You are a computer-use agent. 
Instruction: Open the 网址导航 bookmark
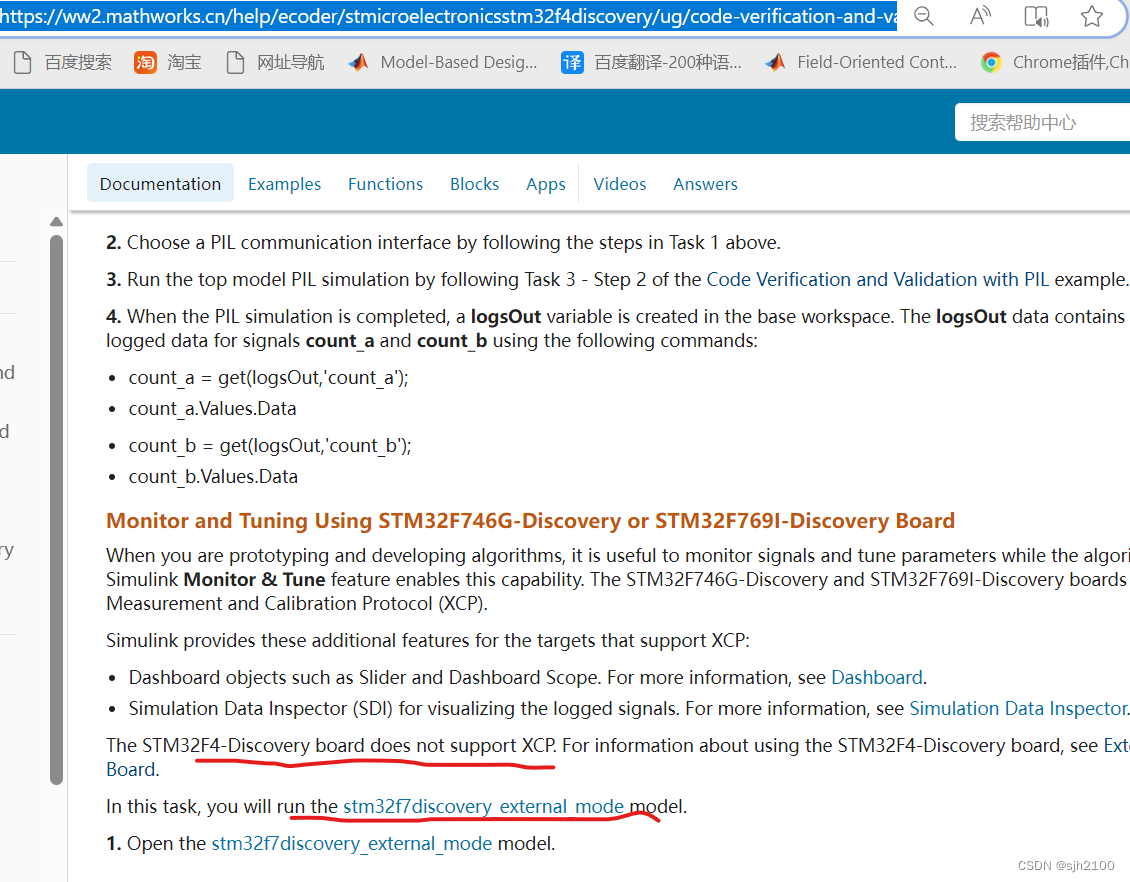click(x=275, y=63)
